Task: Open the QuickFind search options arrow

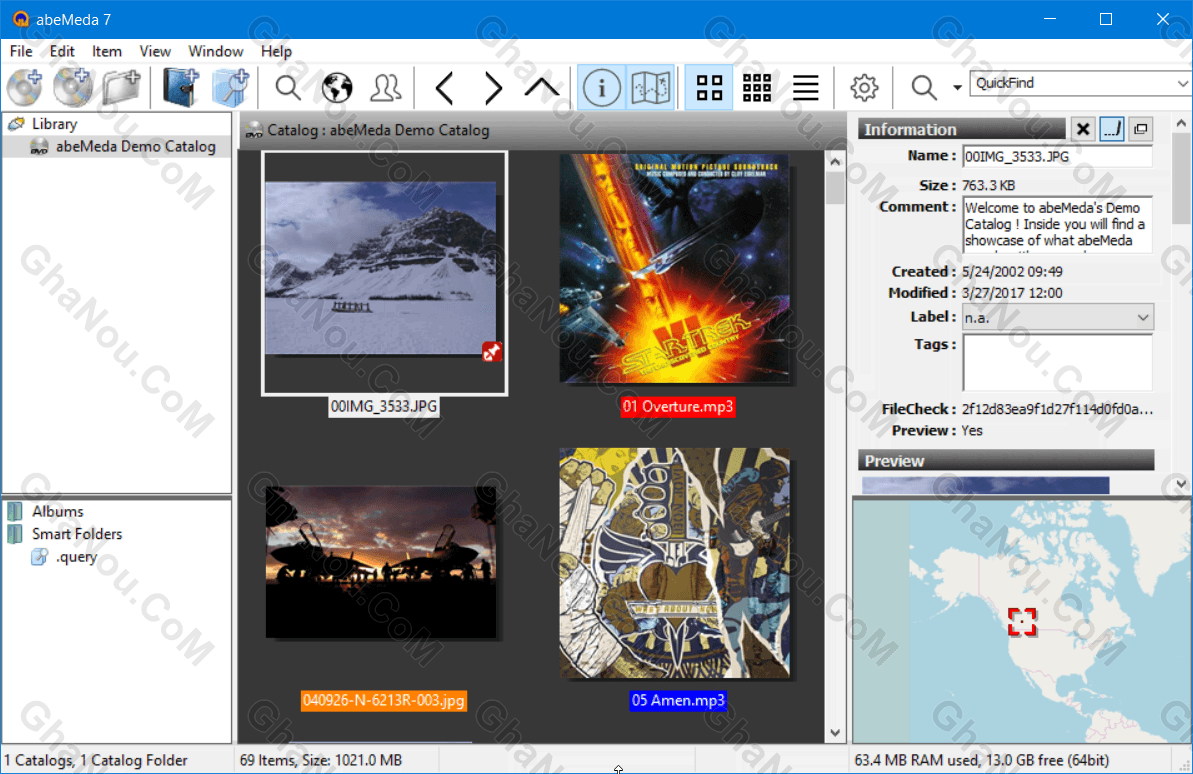Action: (x=957, y=88)
